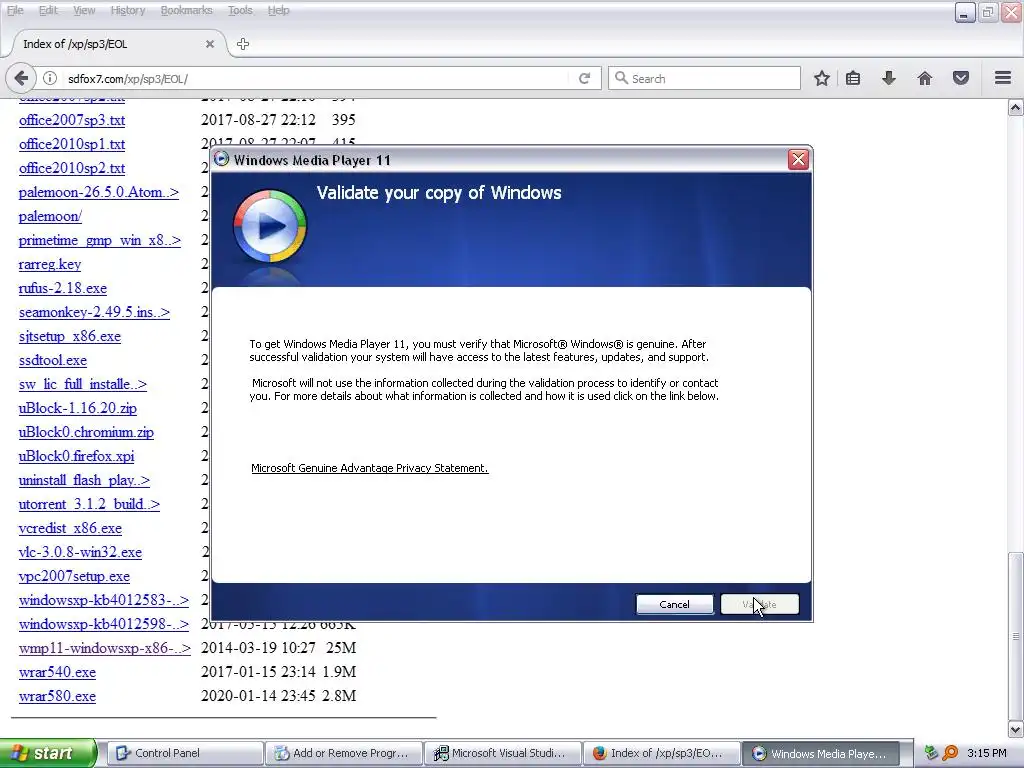1024x768 pixels.
Task: Open rarreg.key link
Action: tap(50, 264)
